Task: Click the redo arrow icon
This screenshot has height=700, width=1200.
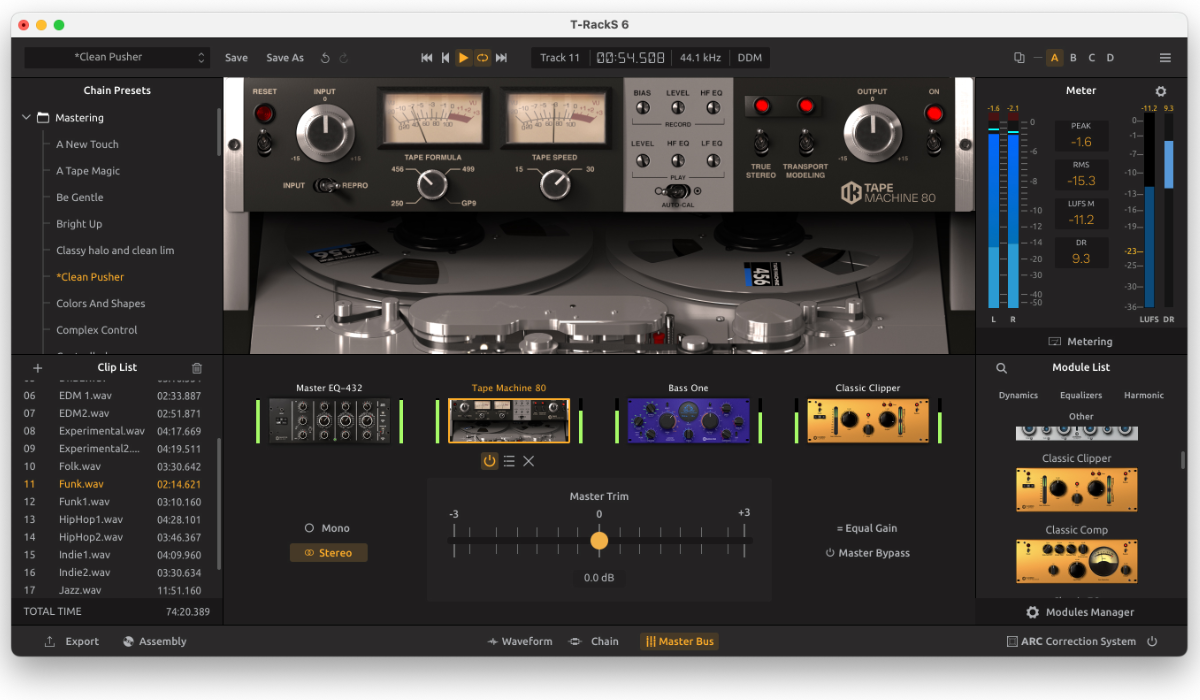Action: click(x=344, y=58)
